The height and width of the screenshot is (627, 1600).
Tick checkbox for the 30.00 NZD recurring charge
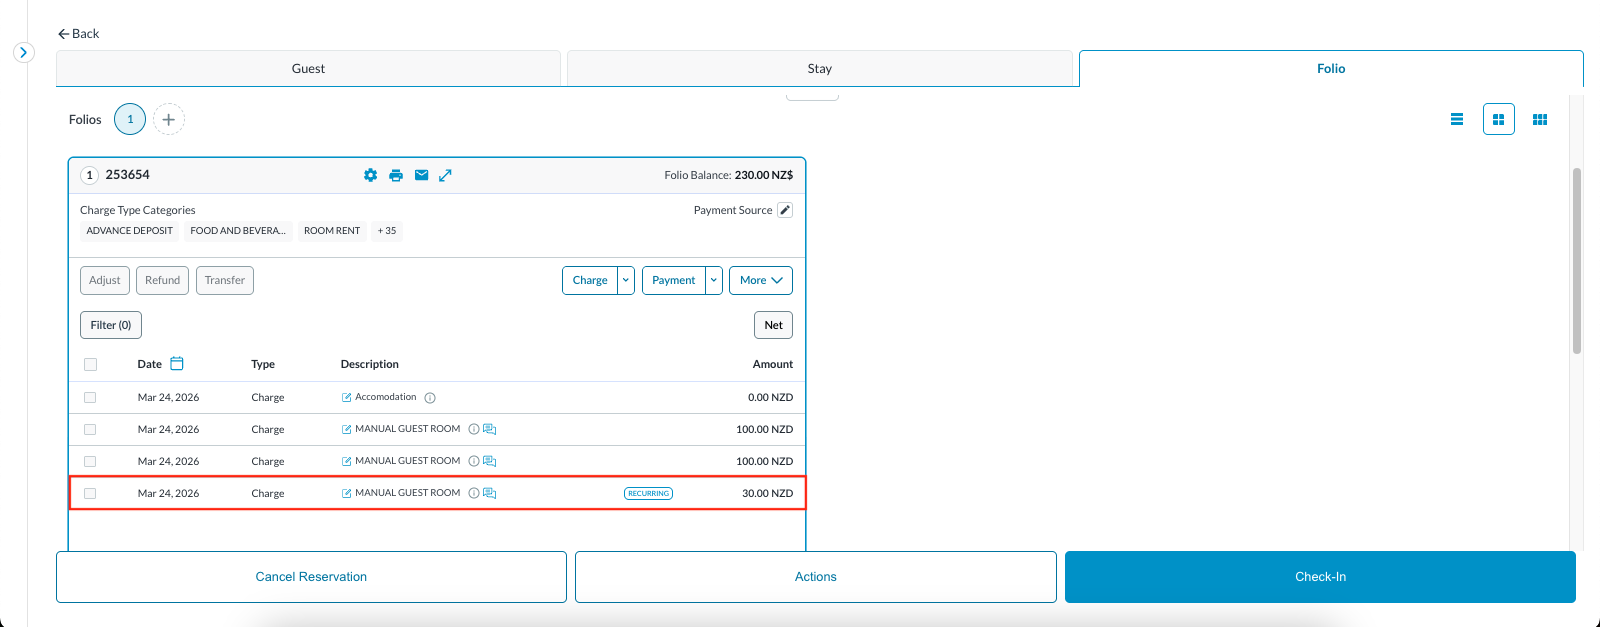pos(90,493)
